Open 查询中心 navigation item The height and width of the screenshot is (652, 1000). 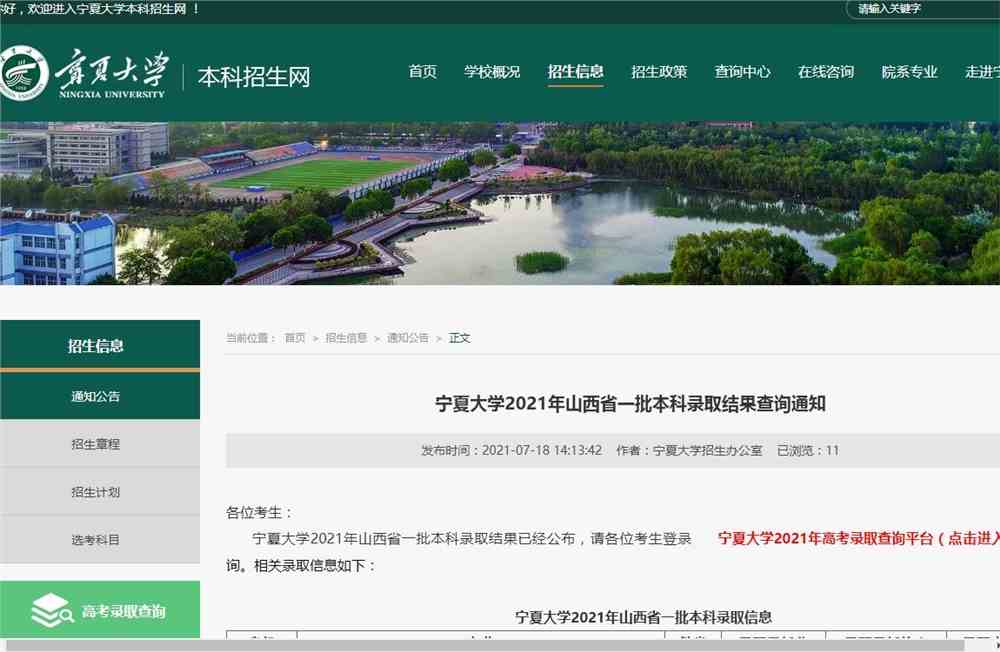742,71
